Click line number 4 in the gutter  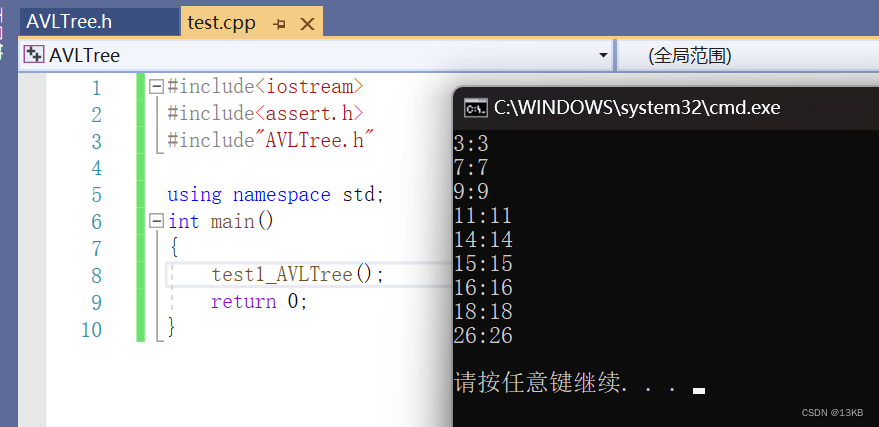click(97, 168)
